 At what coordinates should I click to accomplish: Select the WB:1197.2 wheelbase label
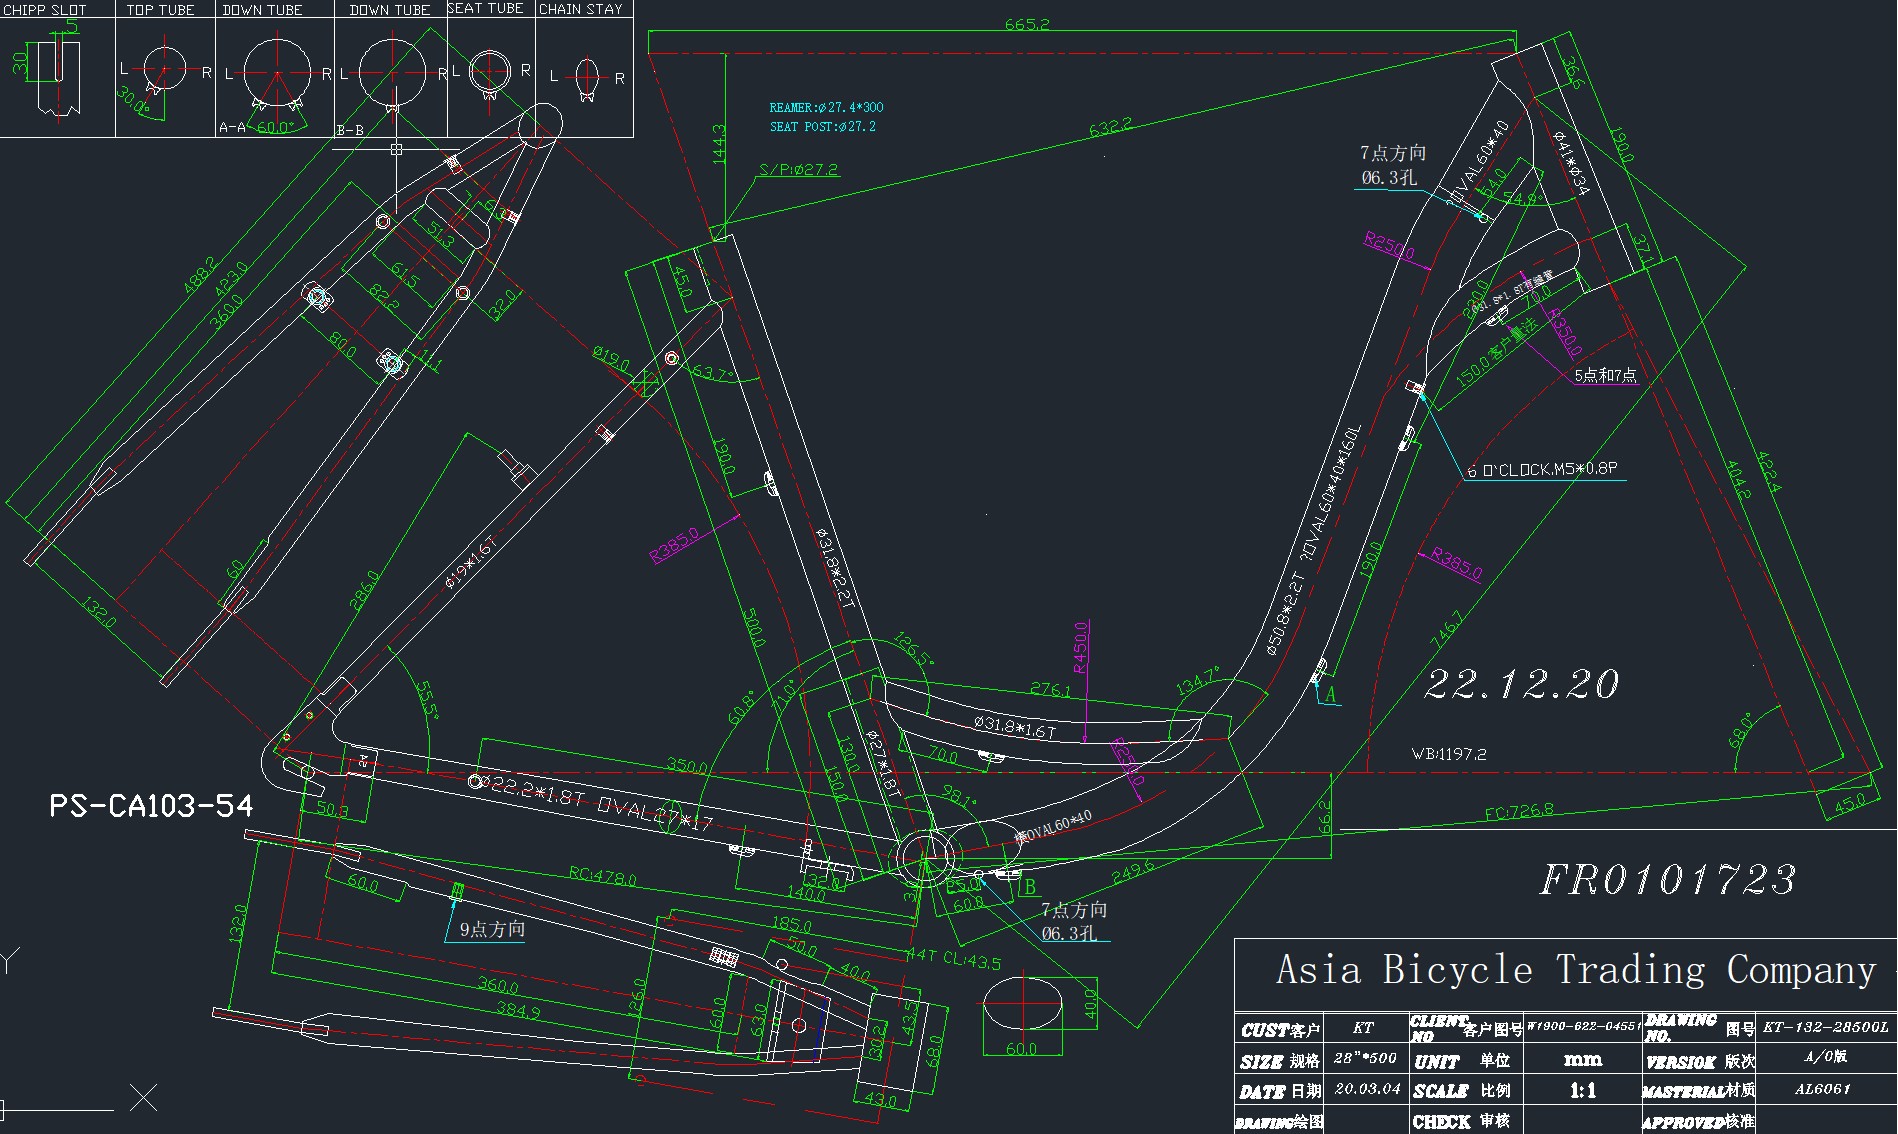click(1448, 754)
